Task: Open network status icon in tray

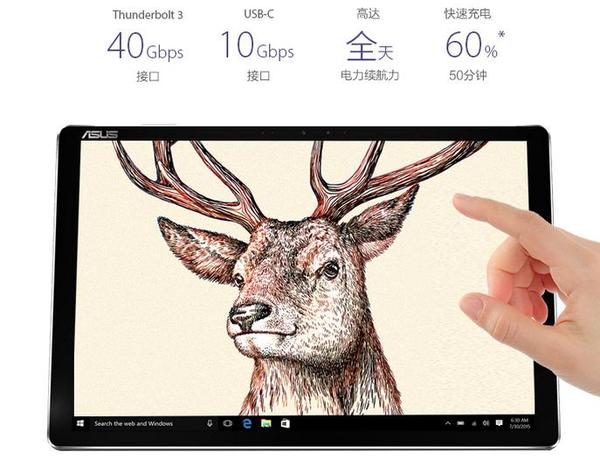Action: 474,423
